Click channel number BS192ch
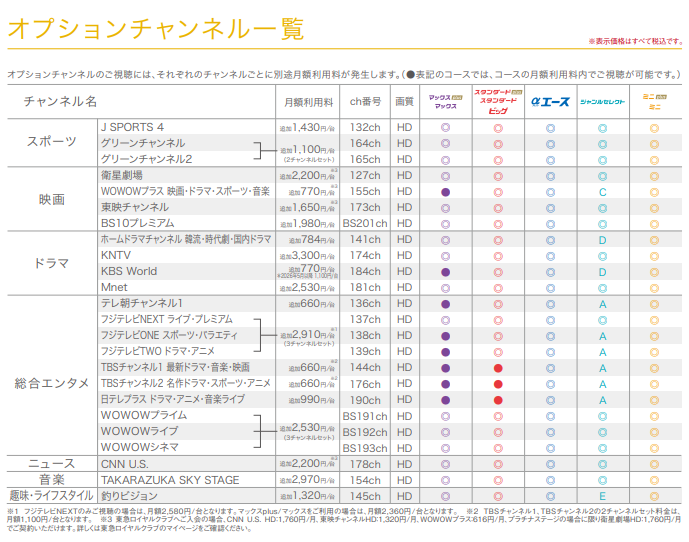Viewport: 689px width, 542px height. [365, 433]
